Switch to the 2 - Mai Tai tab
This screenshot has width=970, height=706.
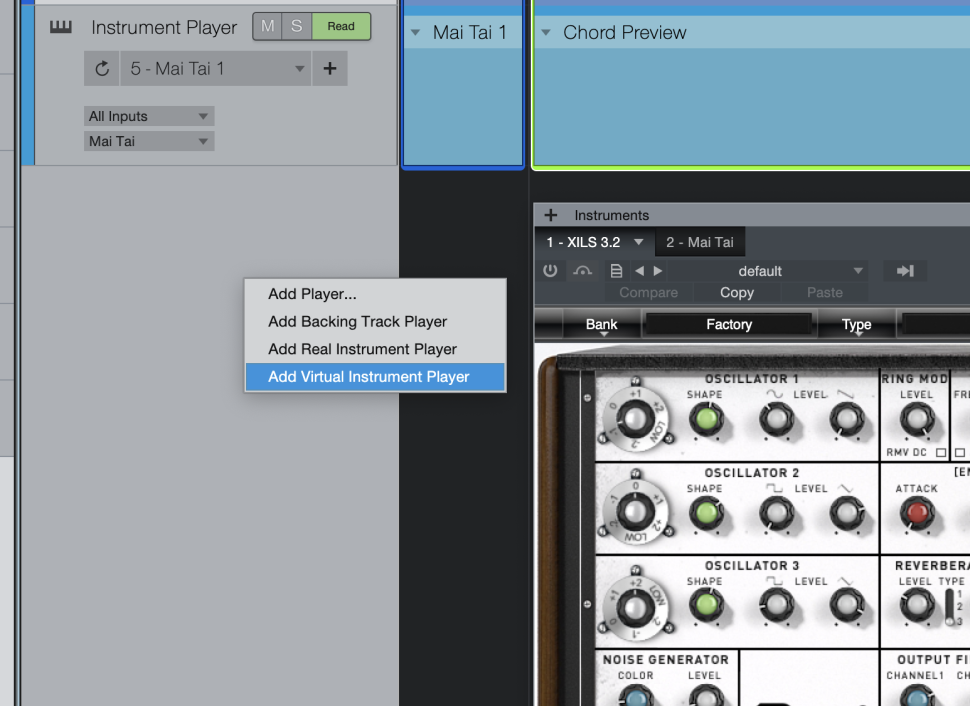(700, 242)
